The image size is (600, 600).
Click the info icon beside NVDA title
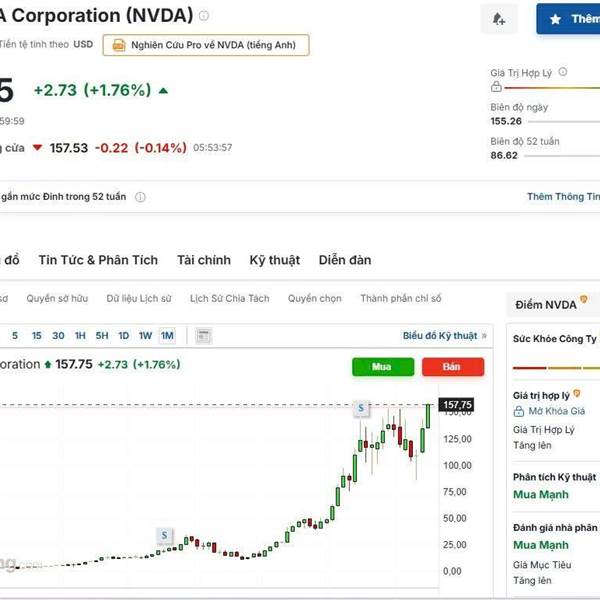click(x=204, y=16)
